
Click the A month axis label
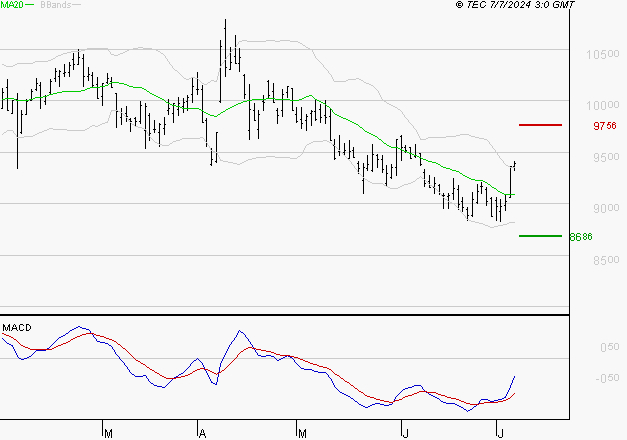point(202,434)
